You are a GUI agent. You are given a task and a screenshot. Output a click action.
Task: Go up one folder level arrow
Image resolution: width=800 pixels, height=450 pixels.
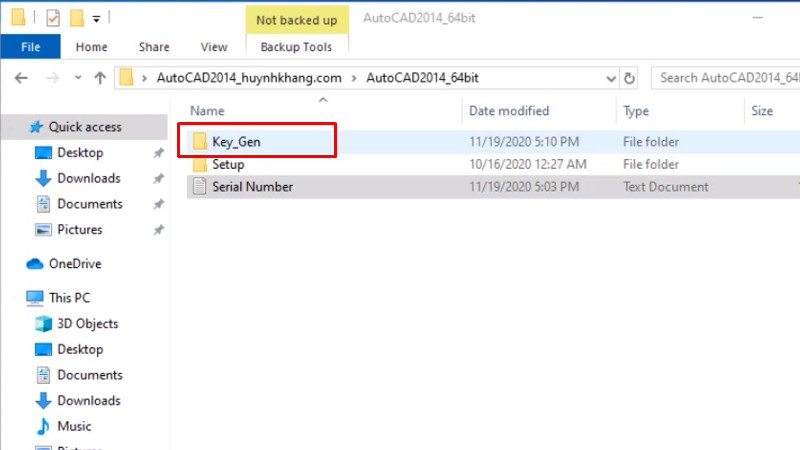99,78
